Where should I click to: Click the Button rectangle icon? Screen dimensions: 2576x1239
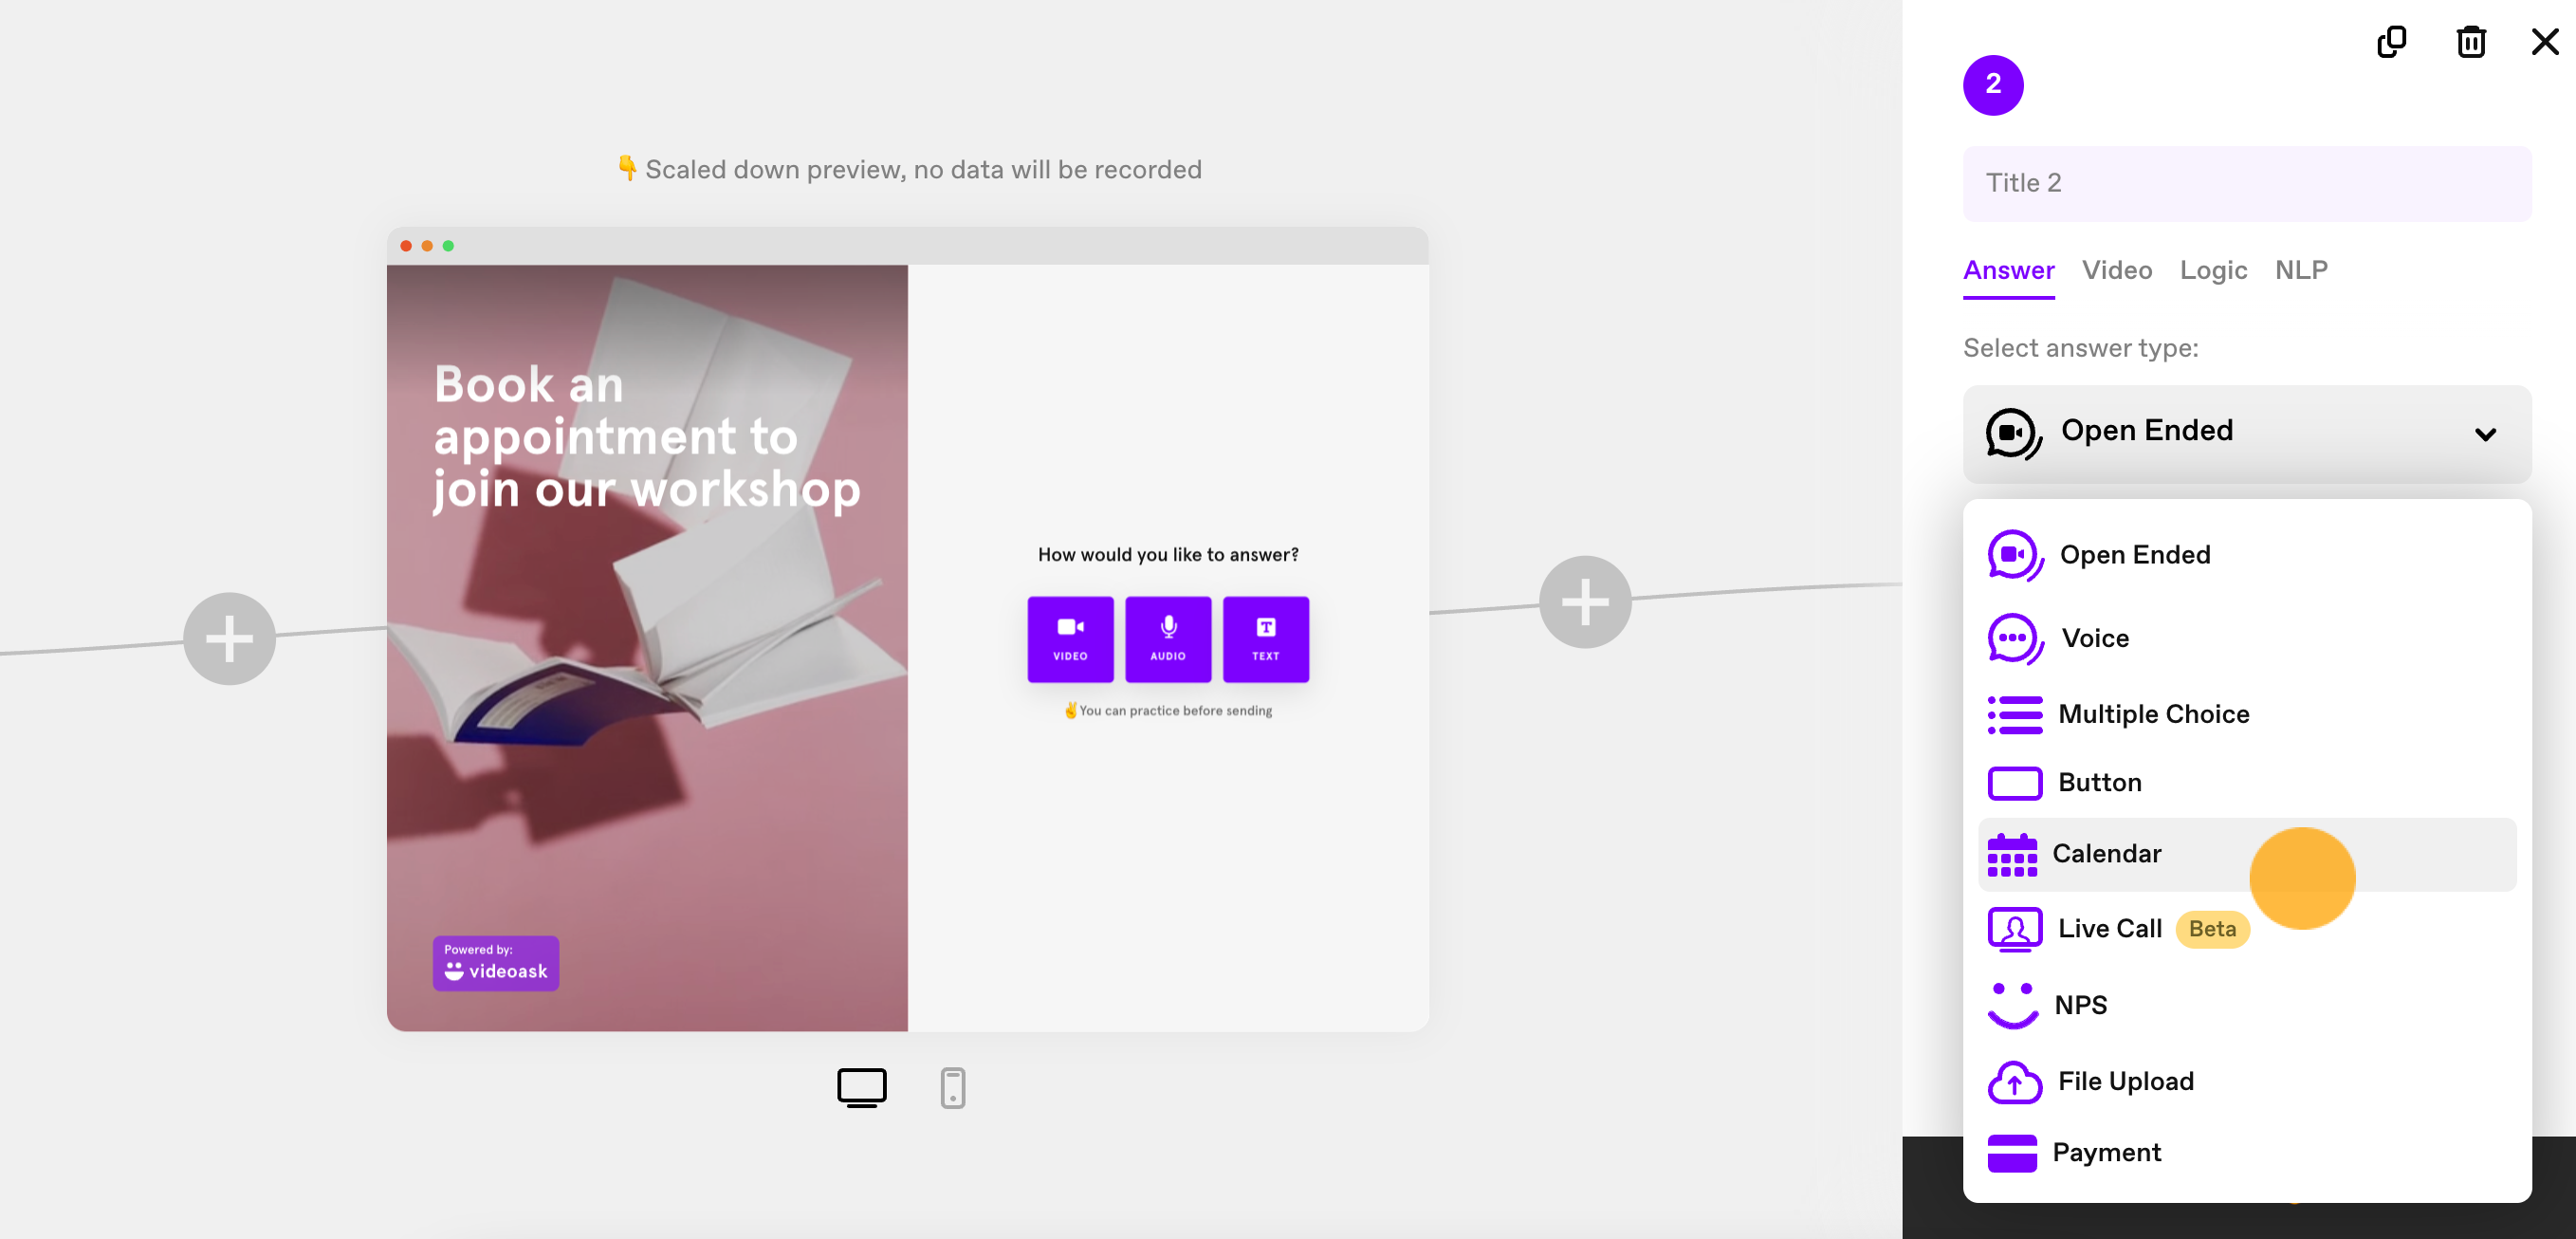click(x=2014, y=783)
